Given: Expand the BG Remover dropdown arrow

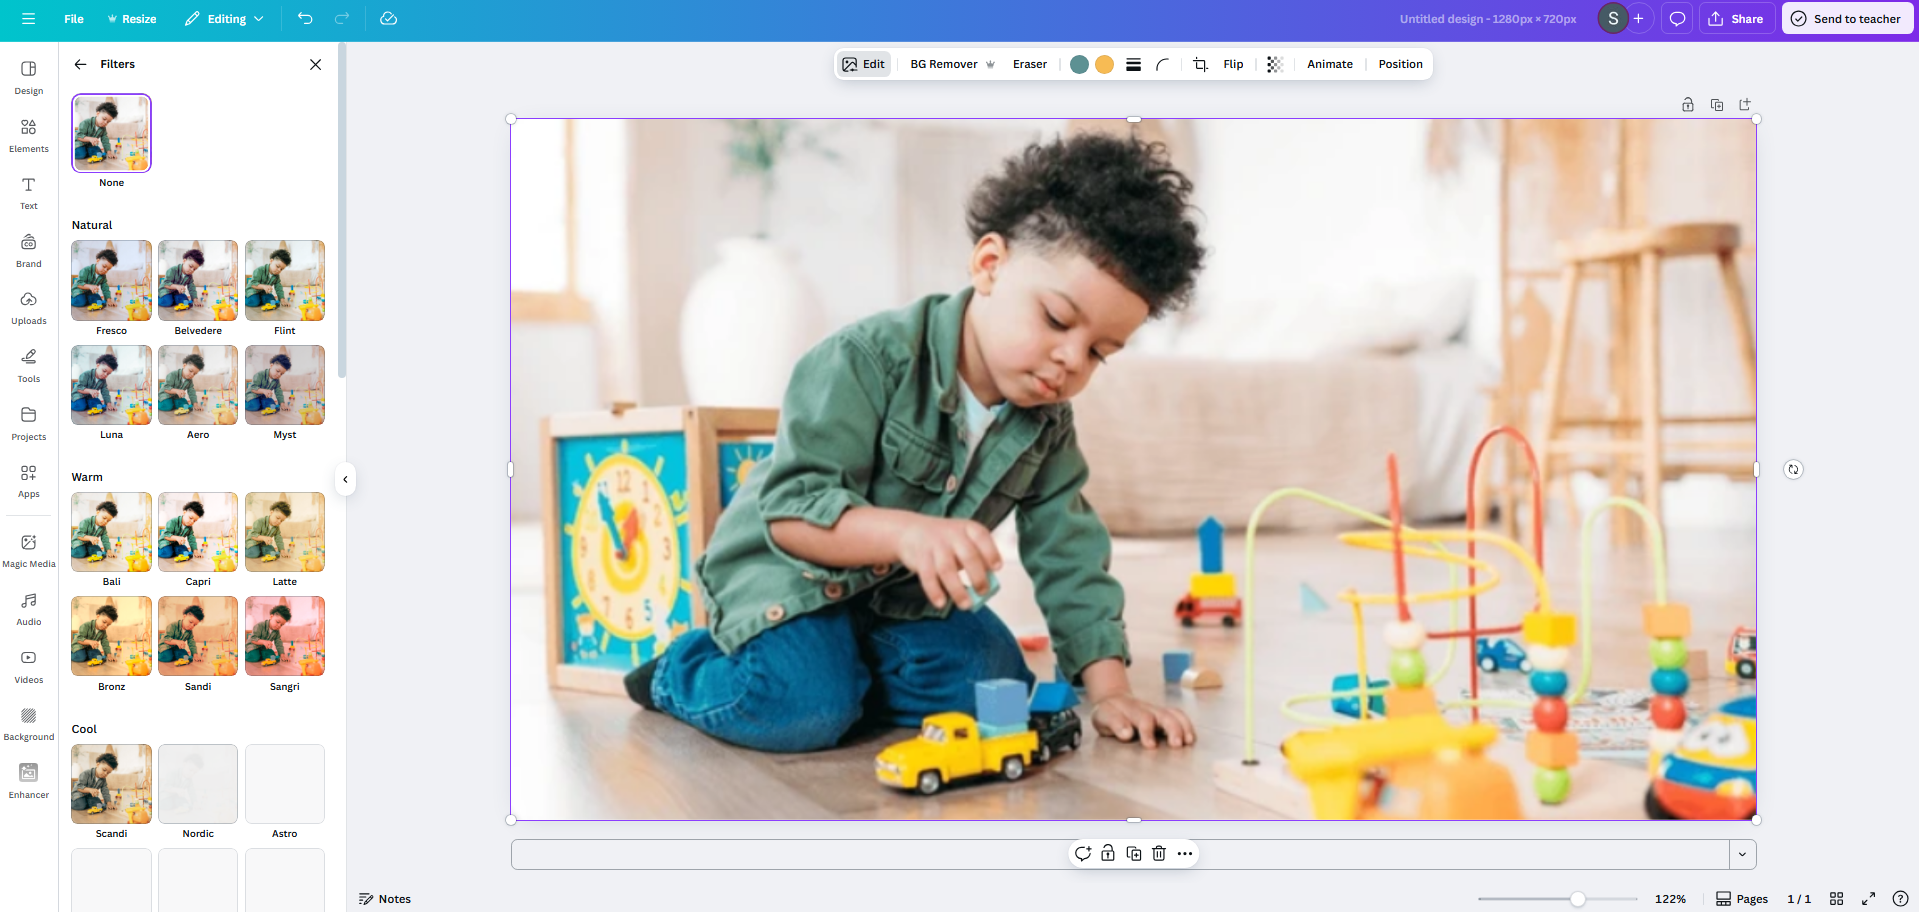Looking at the screenshot, I should point(990,63).
